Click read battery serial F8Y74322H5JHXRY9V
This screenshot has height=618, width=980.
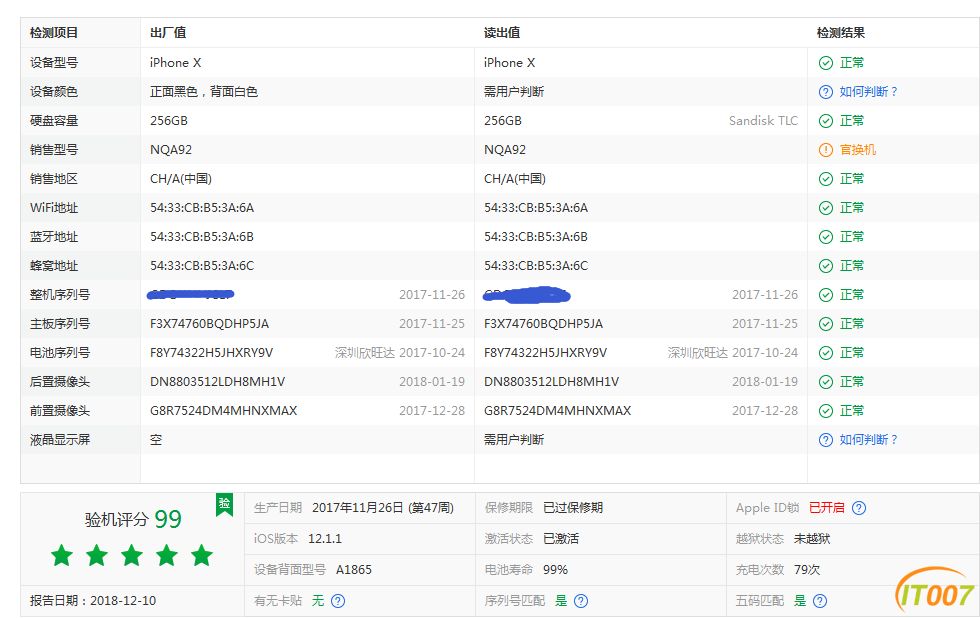coord(545,353)
